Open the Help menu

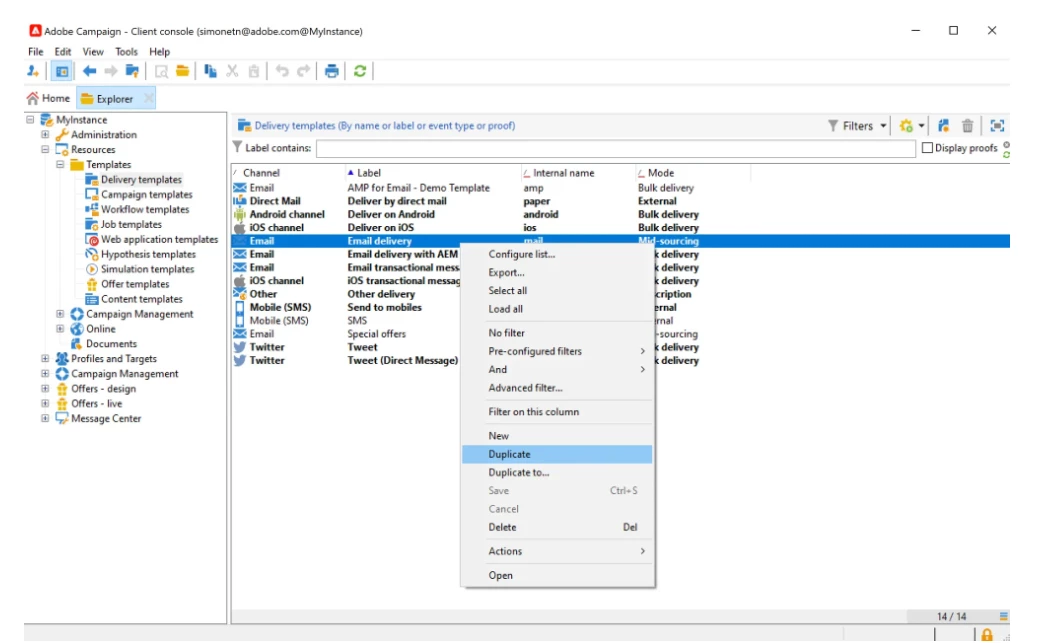tap(159, 51)
